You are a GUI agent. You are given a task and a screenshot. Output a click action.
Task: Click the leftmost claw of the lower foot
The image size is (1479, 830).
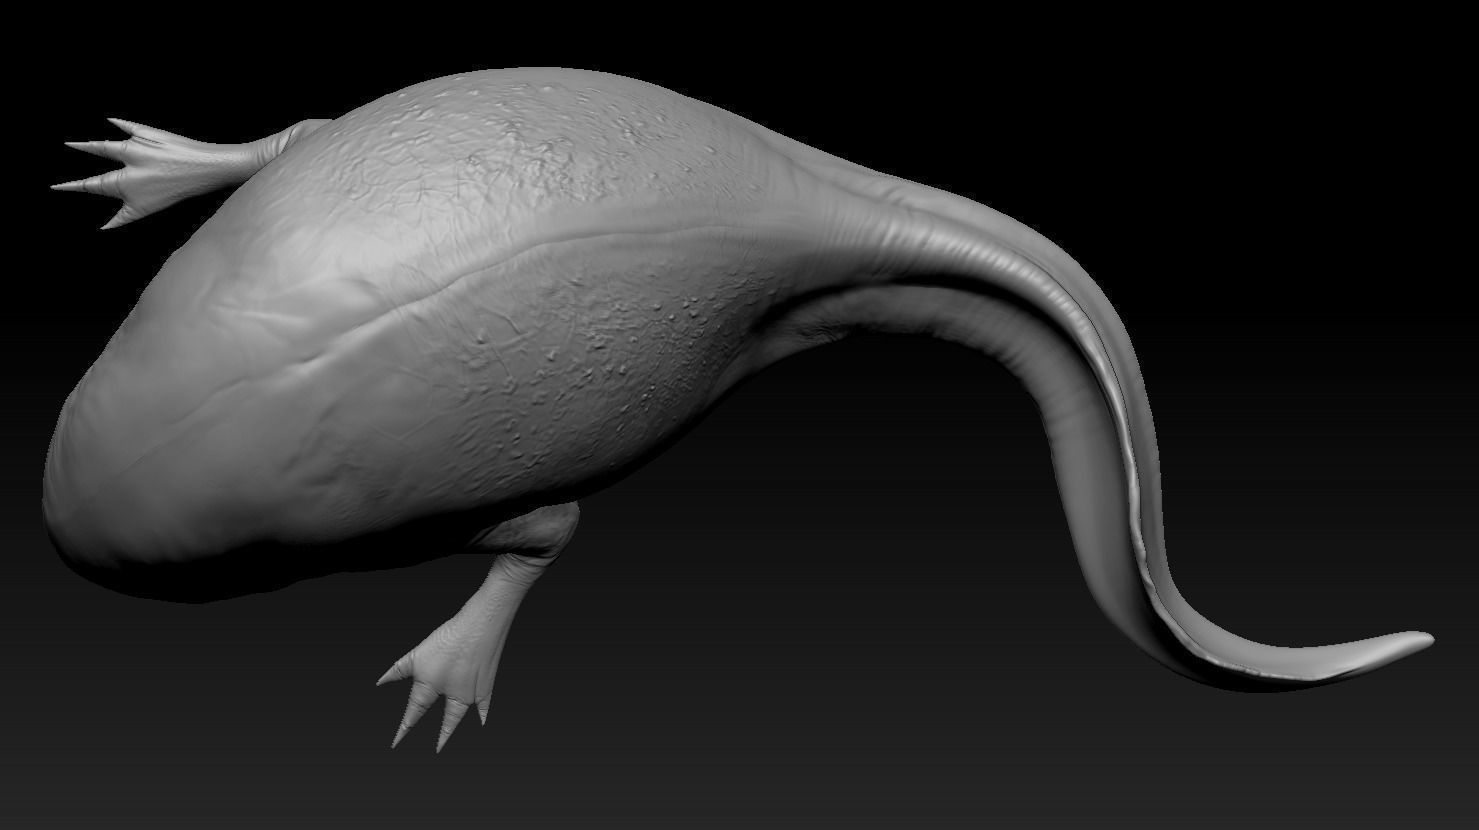[388, 677]
